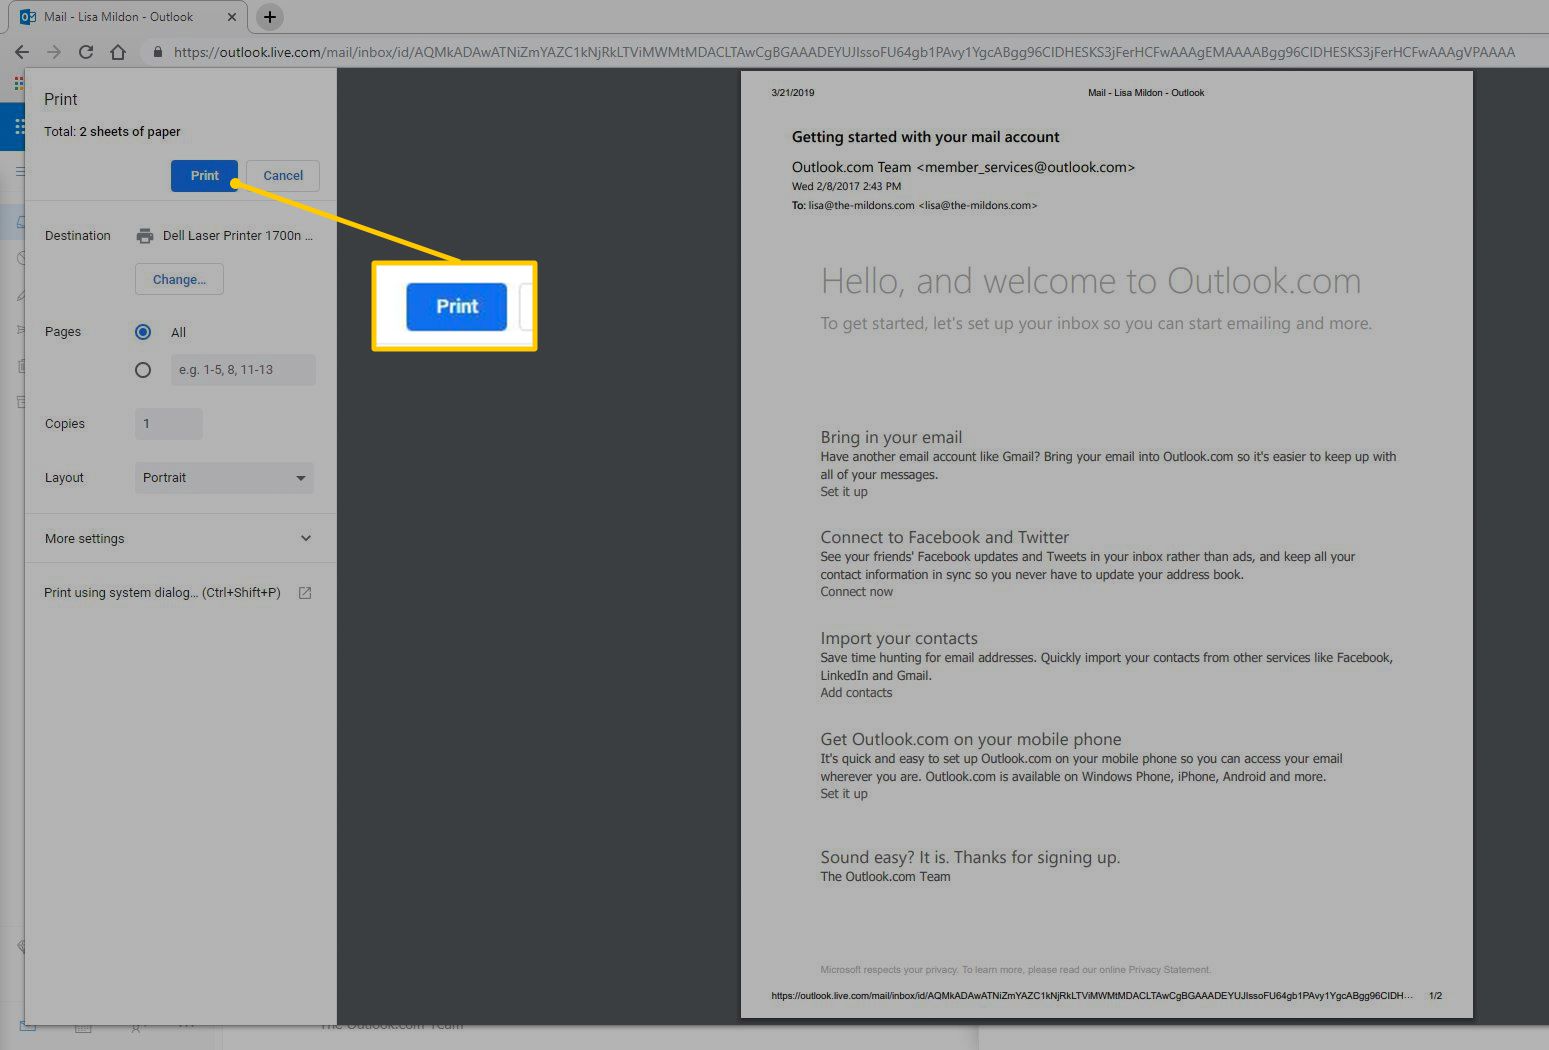Click 'Dell Laser Printer 1700n' destination text
This screenshot has width=1549, height=1050.
click(238, 236)
